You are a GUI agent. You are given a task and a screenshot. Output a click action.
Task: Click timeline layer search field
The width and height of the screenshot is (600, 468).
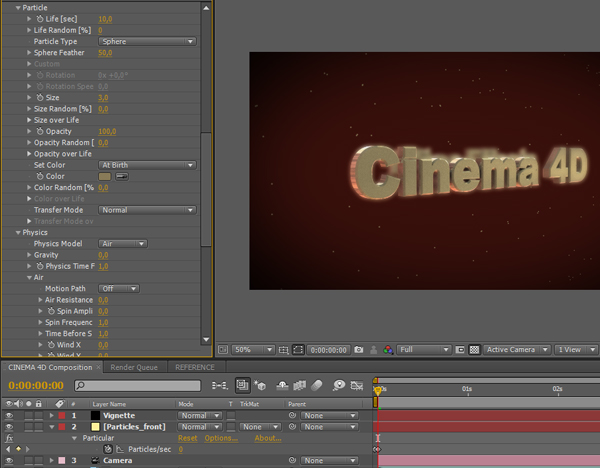138,385
